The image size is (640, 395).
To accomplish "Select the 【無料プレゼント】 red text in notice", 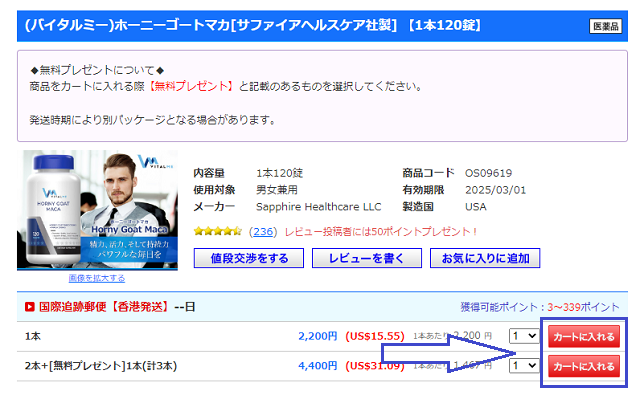I will [191, 86].
